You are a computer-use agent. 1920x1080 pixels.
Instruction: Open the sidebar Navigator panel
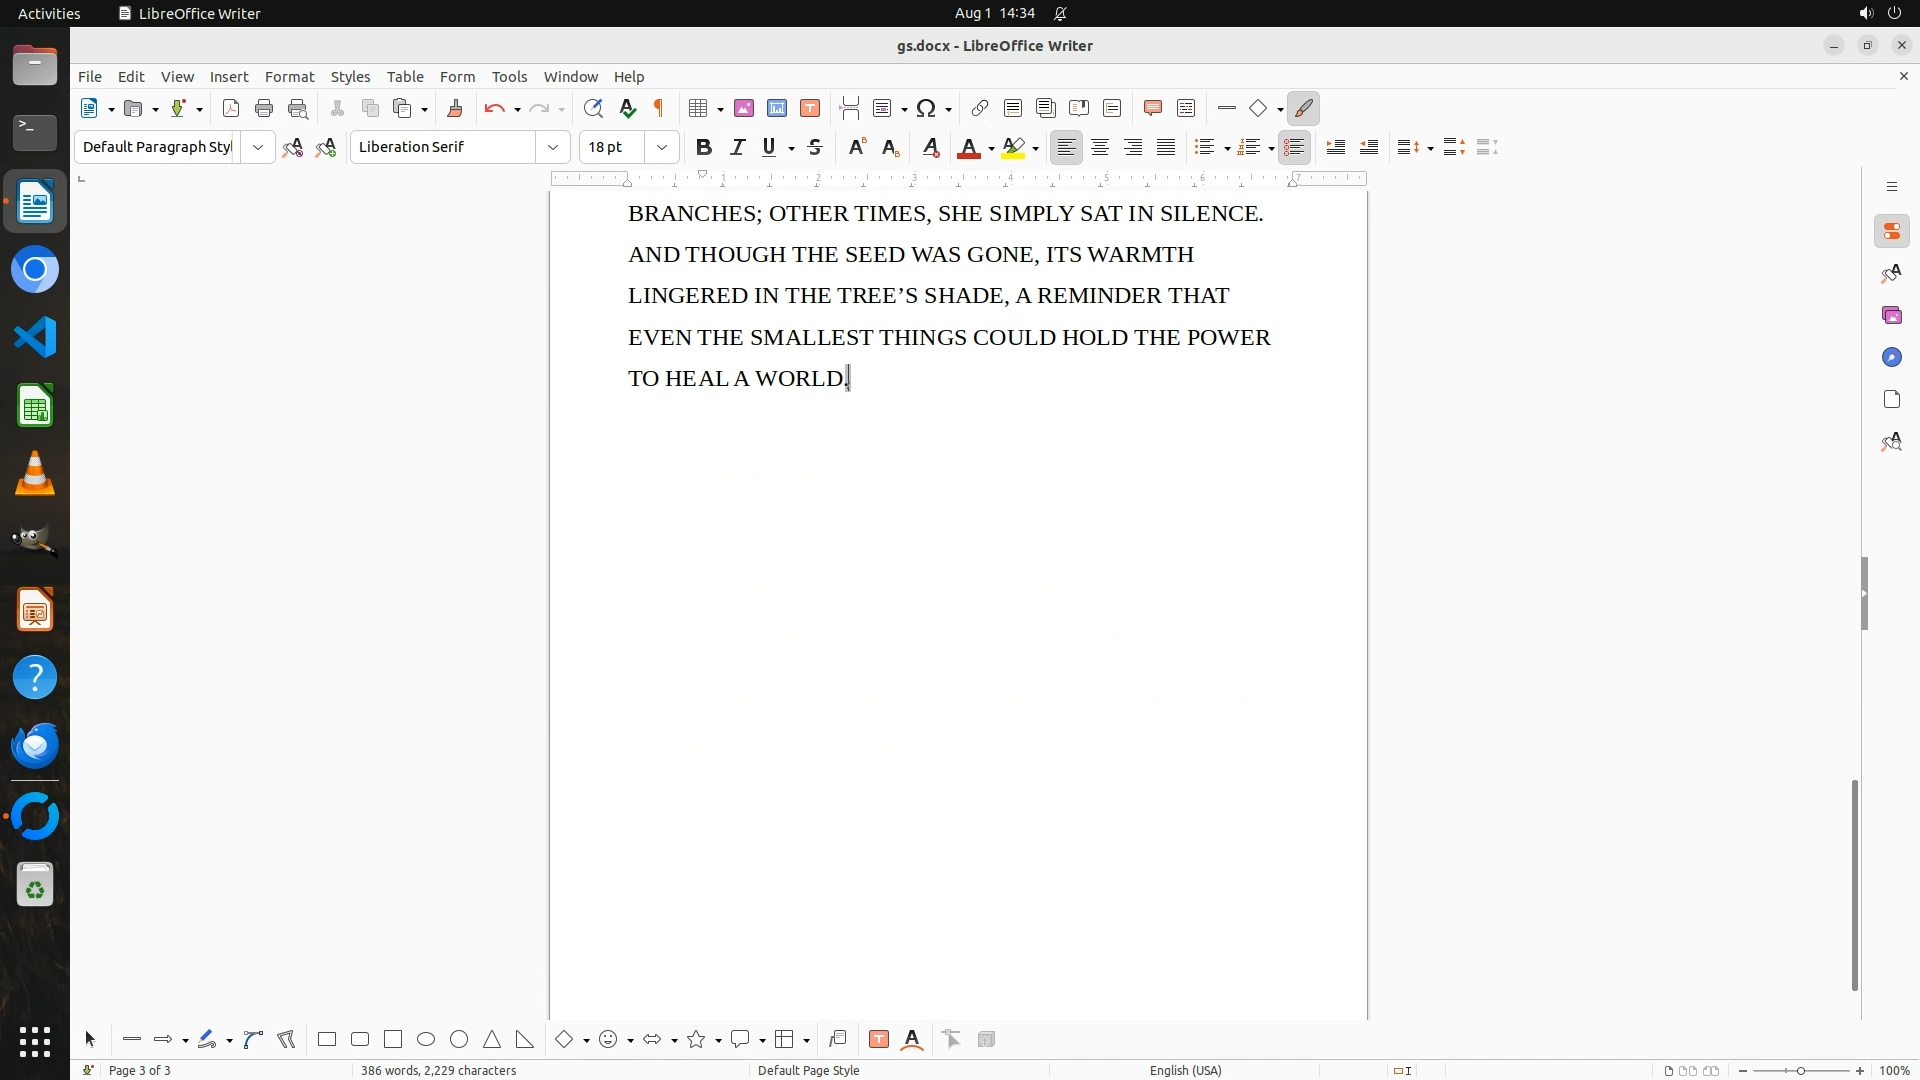coord(1891,357)
